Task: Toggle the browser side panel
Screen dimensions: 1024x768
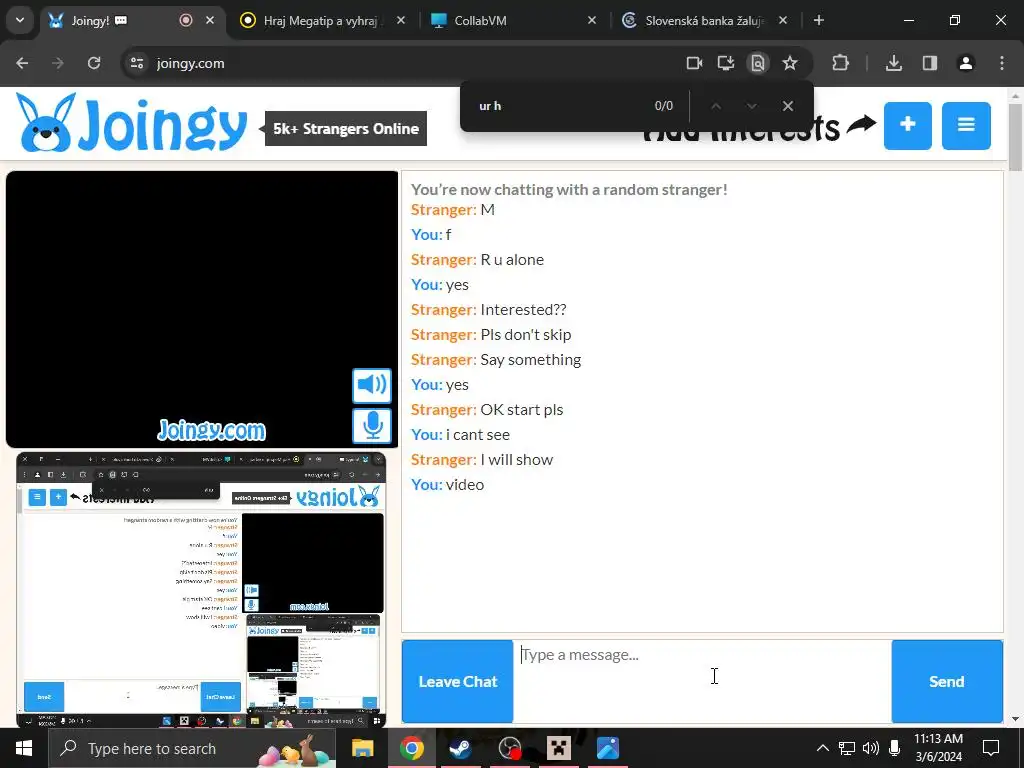Action: click(930, 63)
